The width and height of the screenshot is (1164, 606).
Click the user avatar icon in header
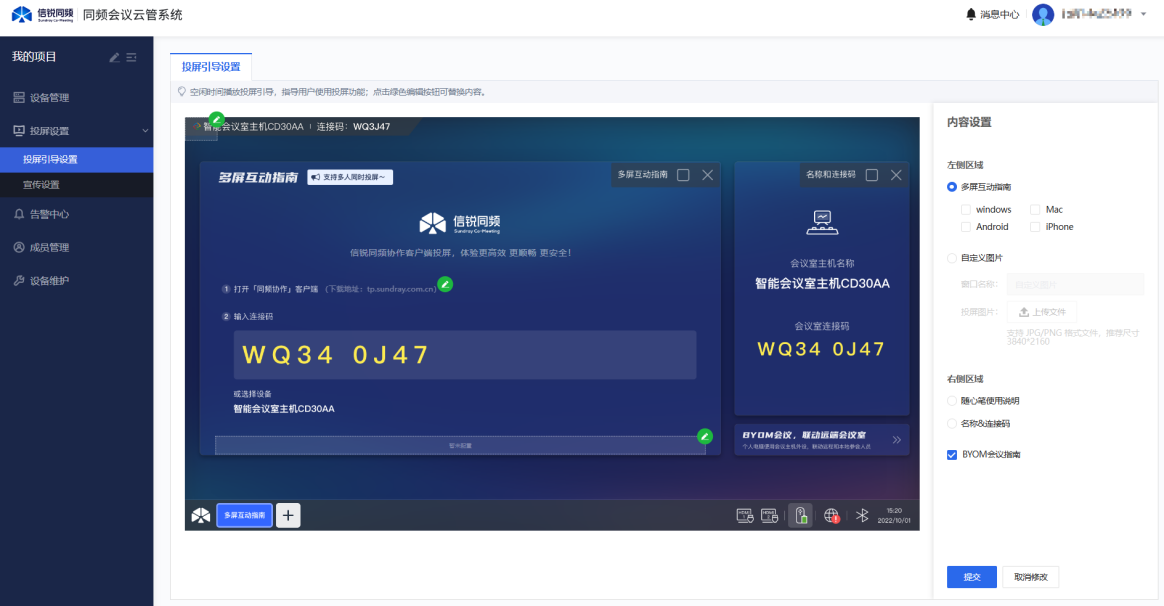(x=1043, y=14)
